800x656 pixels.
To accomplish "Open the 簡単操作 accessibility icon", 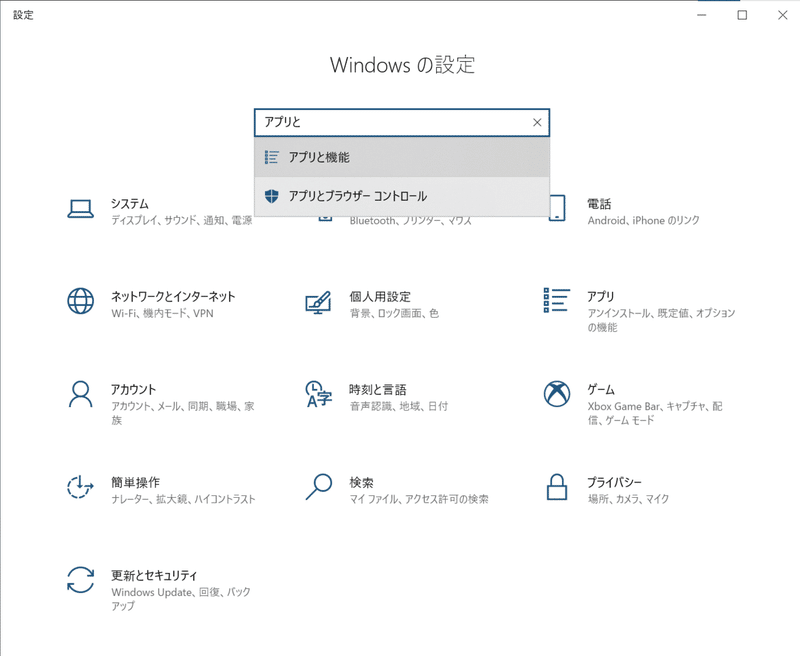I will (x=80, y=487).
